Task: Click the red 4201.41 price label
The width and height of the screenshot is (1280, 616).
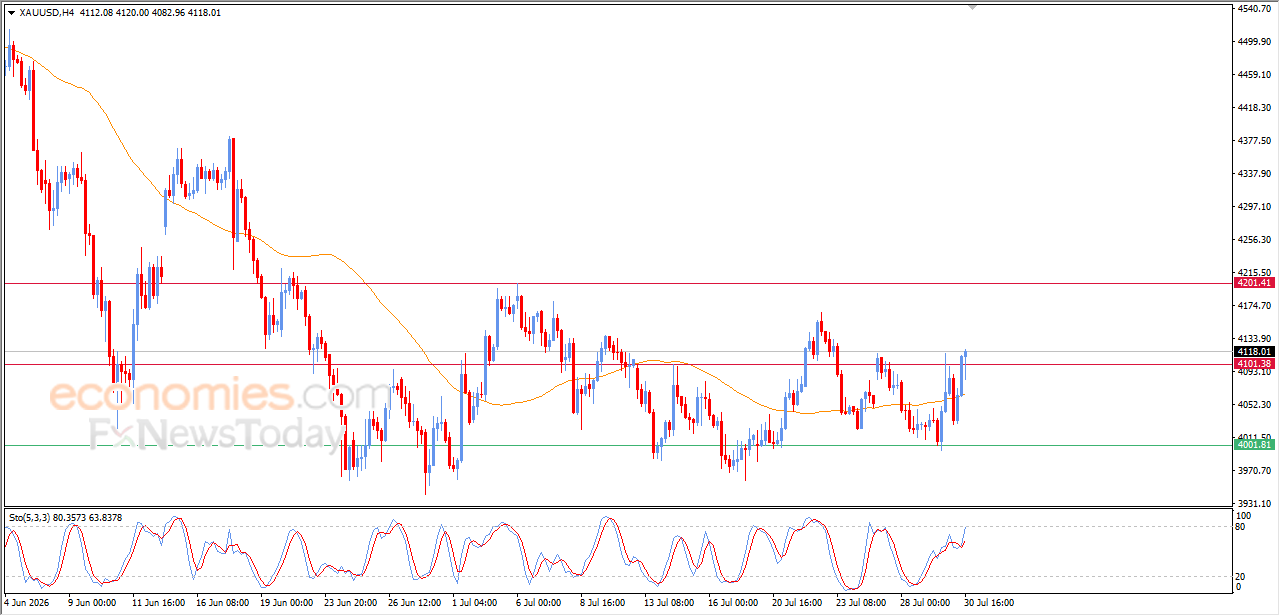Action: pos(1254,283)
